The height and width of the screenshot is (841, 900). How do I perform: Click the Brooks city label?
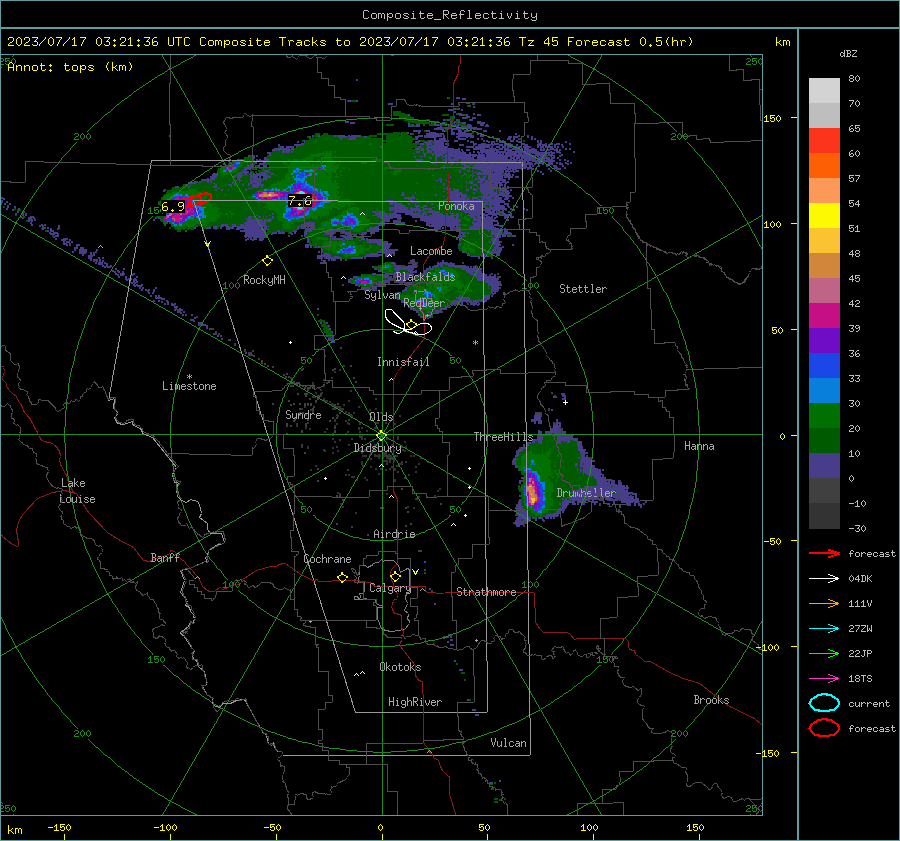click(x=711, y=700)
